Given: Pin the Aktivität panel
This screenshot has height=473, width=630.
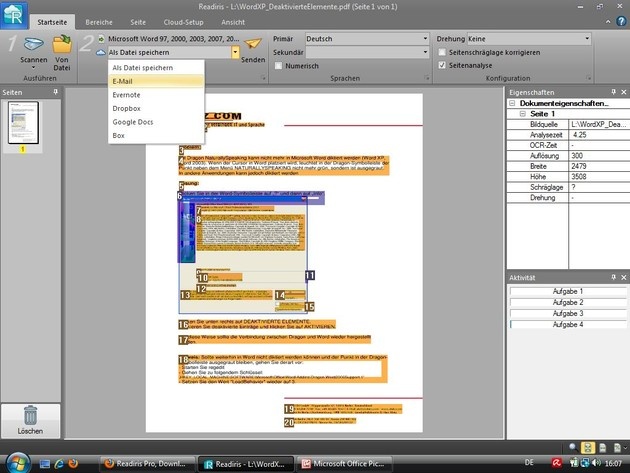Looking at the screenshot, I should pyautogui.click(x=613, y=277).
